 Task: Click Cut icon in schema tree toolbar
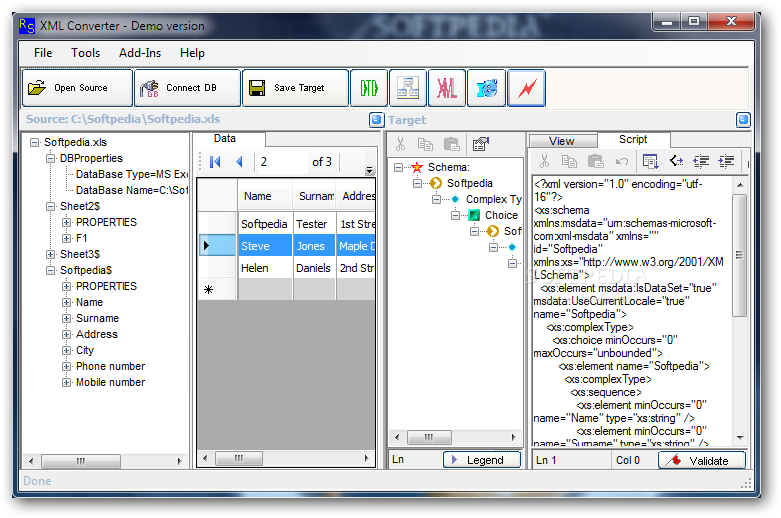[x=400, y=144]
